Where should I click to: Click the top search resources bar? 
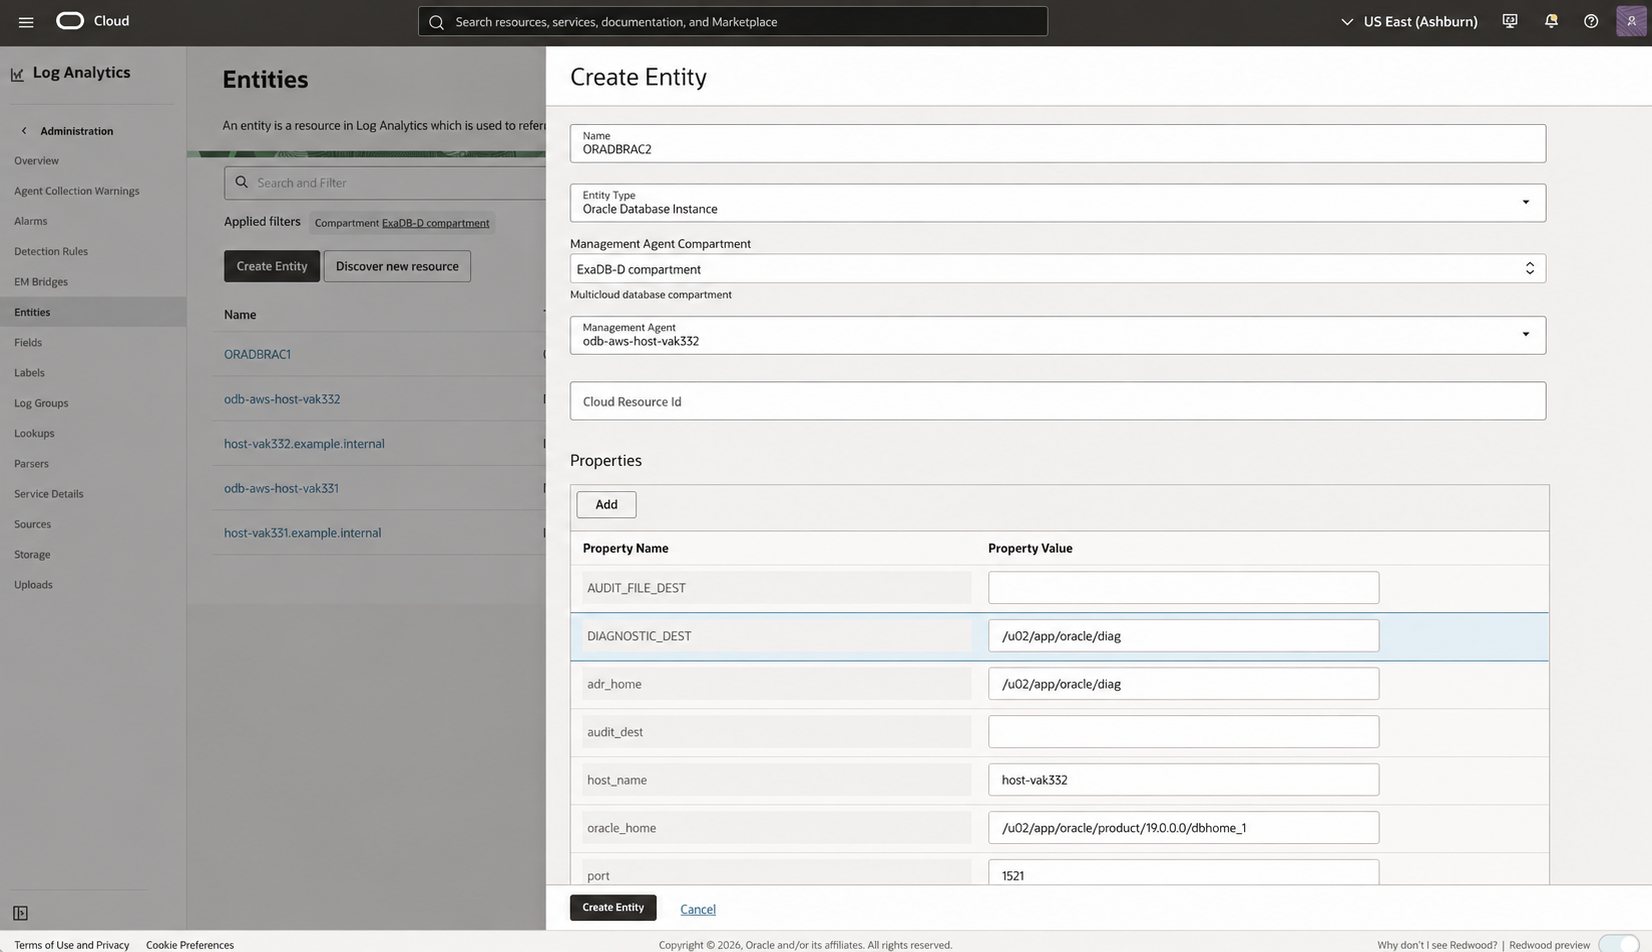pos(733,21)
